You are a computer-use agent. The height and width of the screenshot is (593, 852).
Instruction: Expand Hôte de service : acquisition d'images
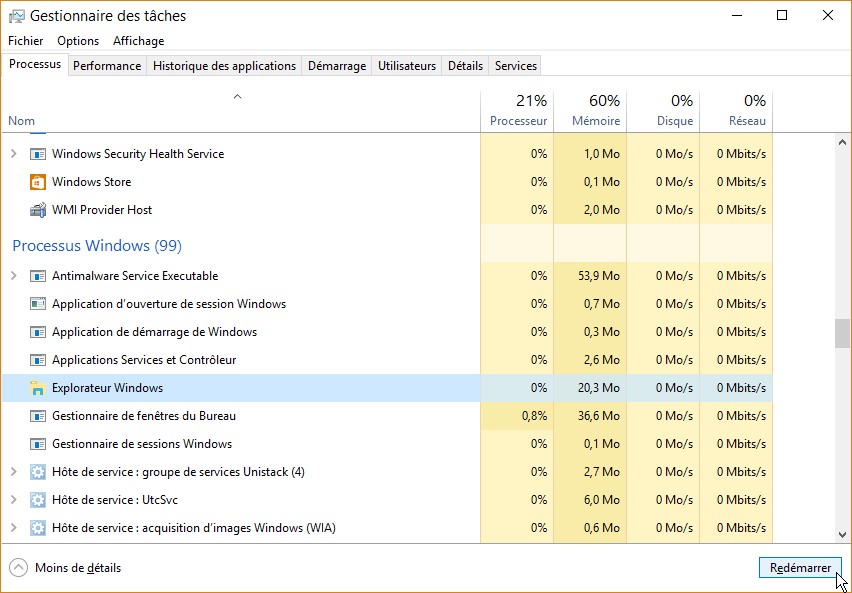14,528
